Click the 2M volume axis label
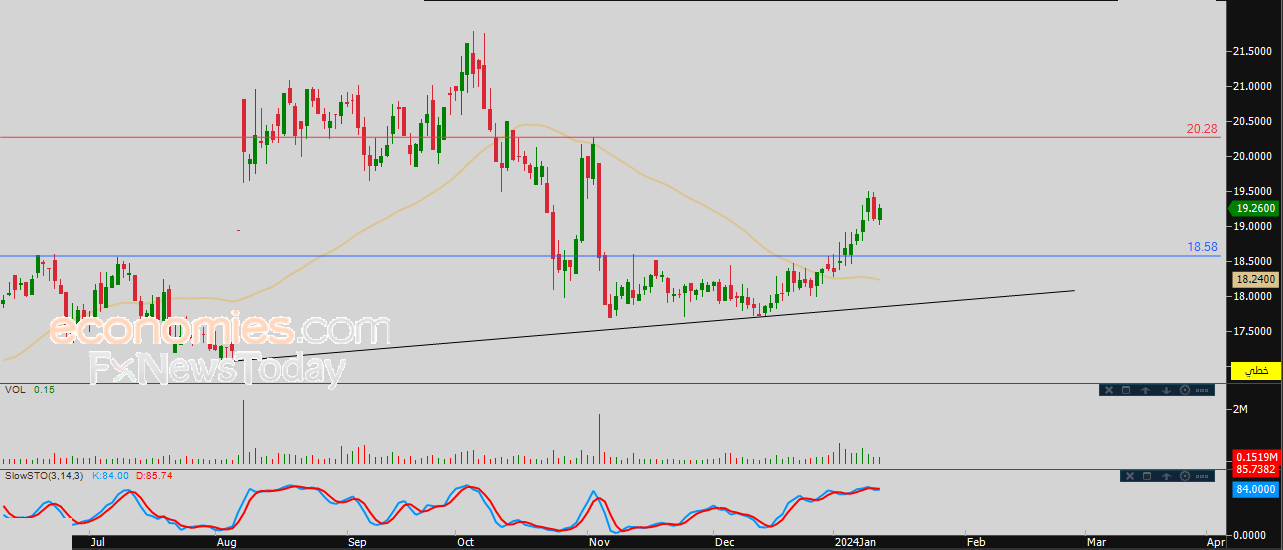This screenshot has height=550, width=1283. 1242,410
